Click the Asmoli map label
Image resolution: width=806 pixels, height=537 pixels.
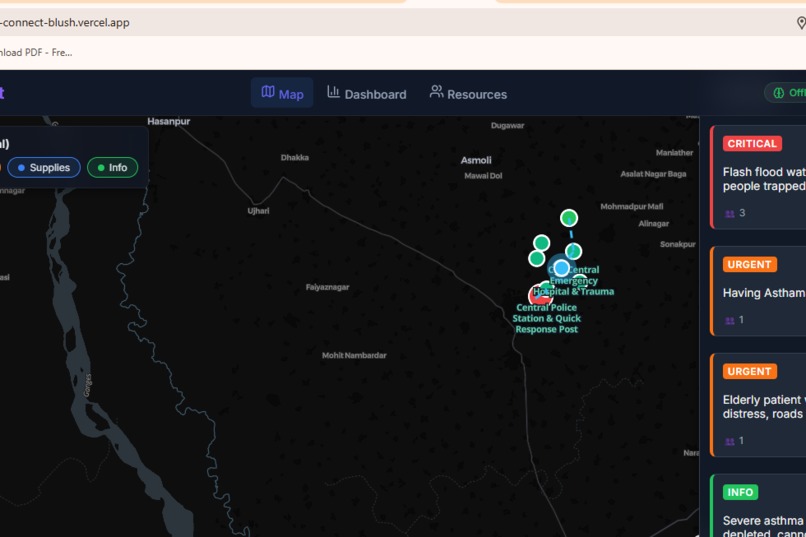(476, 160)
